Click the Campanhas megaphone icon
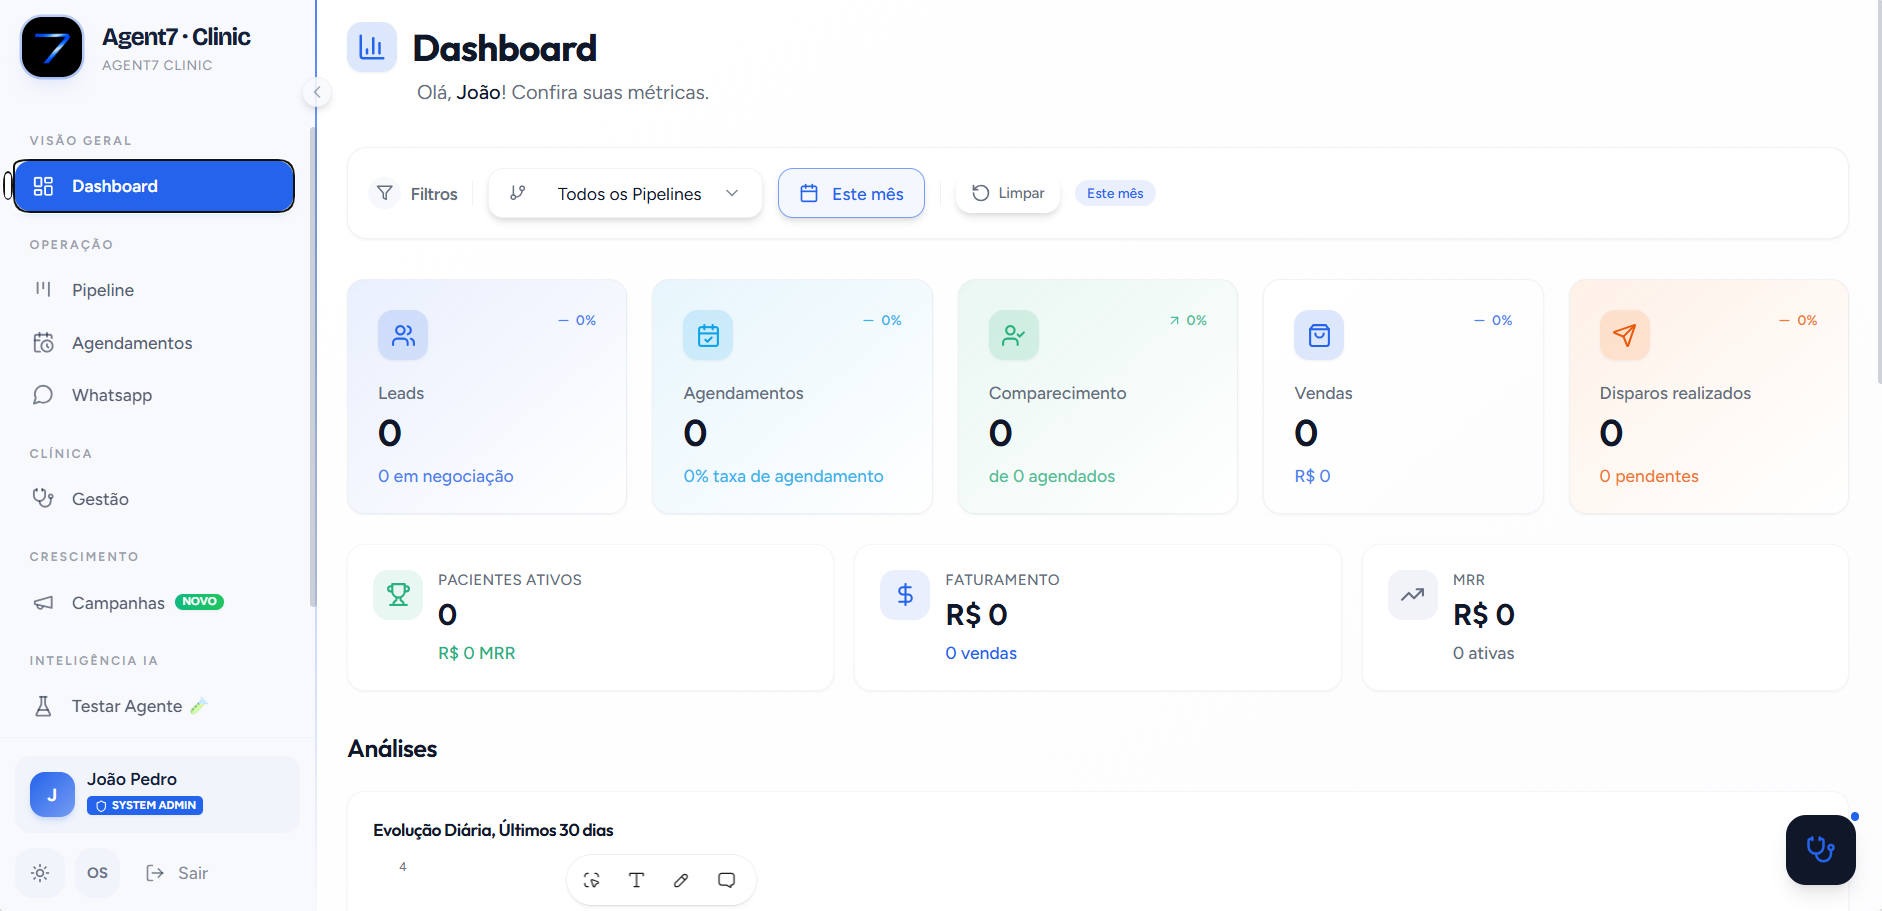This screenshot has height=911, width=1882. 43,603
